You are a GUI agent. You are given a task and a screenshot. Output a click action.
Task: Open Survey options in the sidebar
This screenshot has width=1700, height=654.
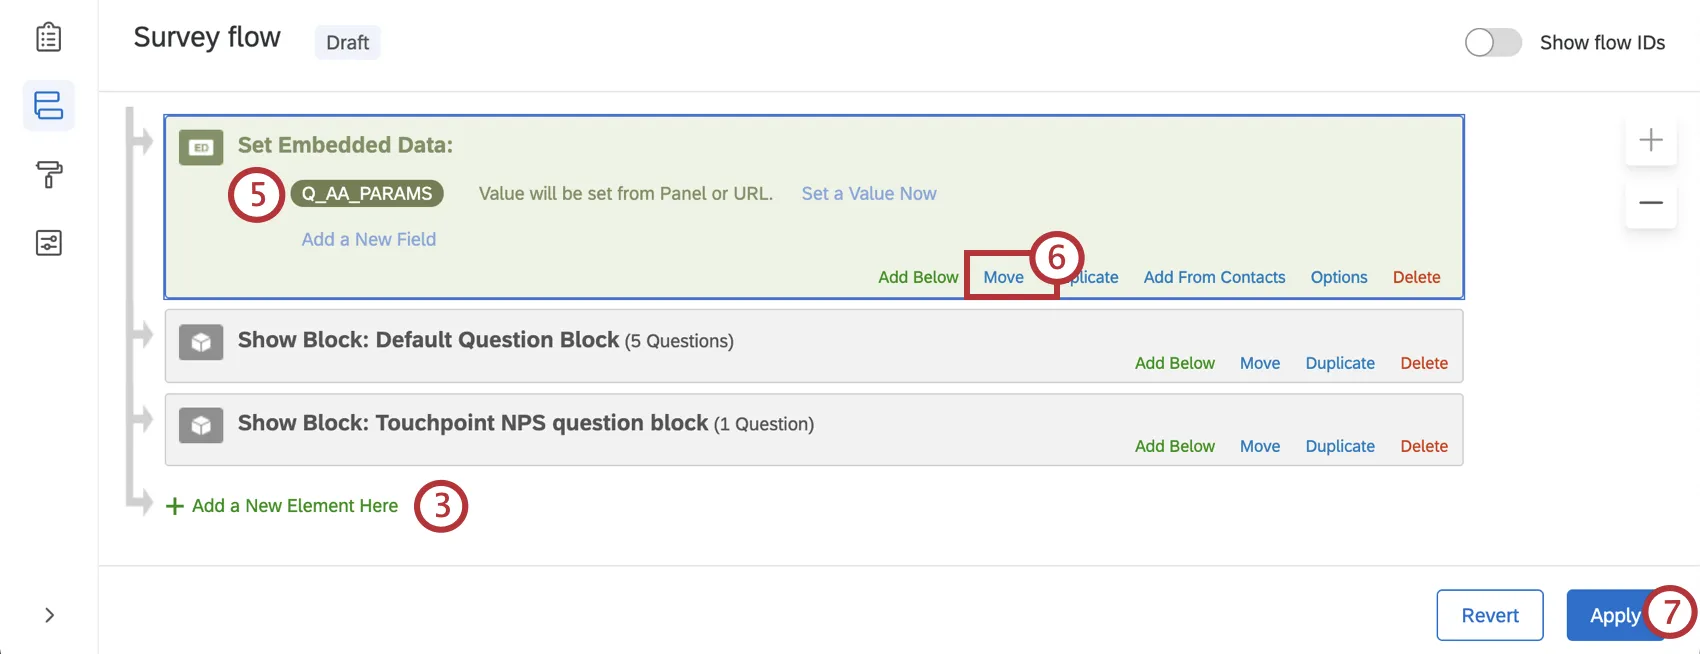coord(48,242)
